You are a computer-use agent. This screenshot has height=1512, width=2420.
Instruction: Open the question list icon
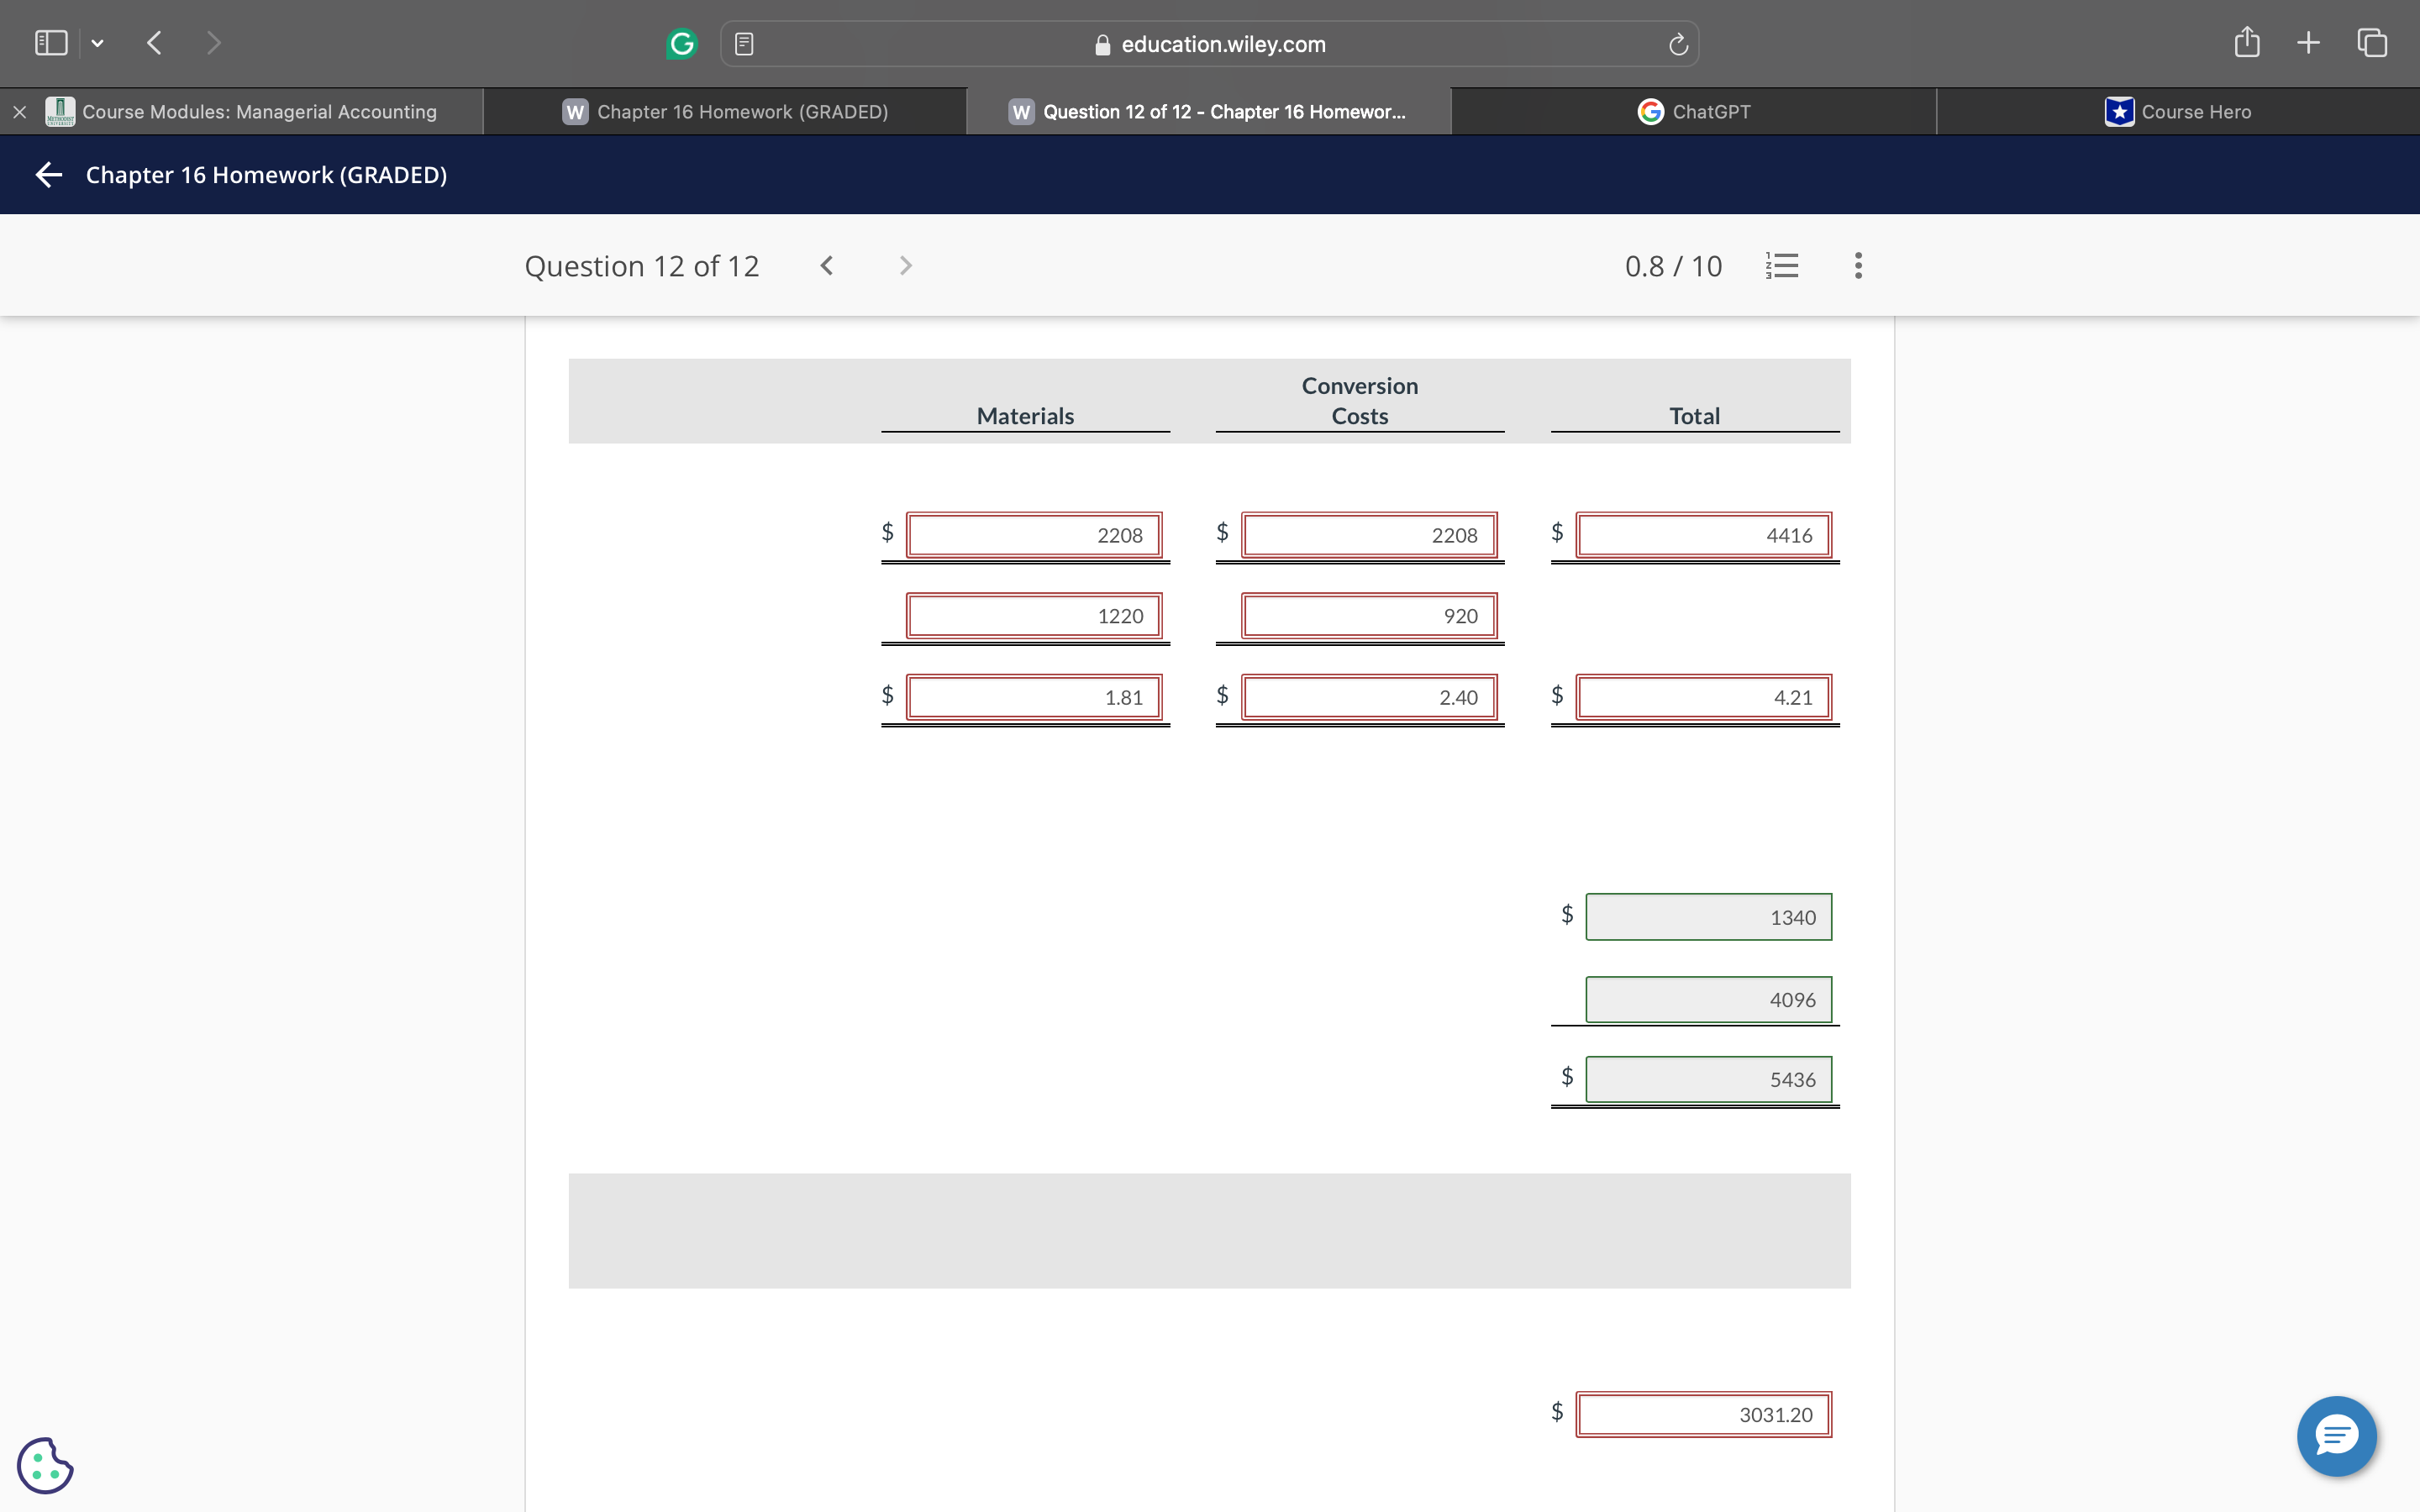click(1782, 266)
